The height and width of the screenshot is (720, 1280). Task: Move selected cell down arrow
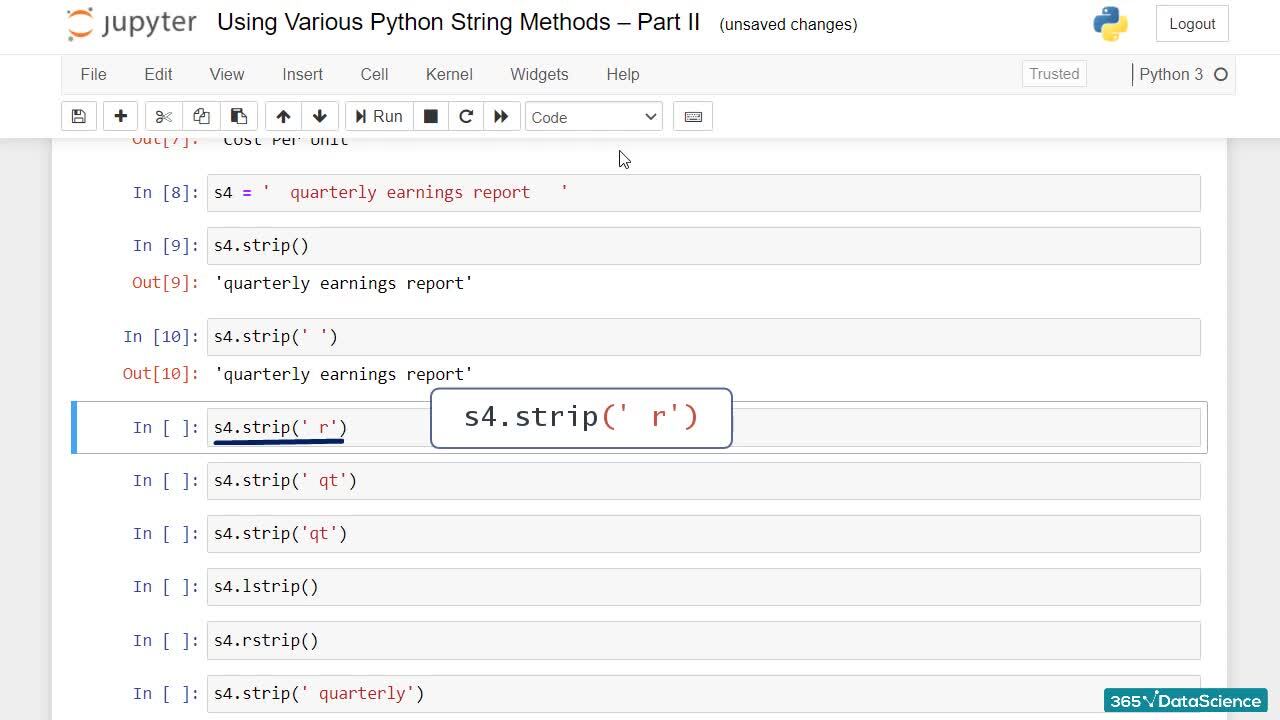point(320,117)
